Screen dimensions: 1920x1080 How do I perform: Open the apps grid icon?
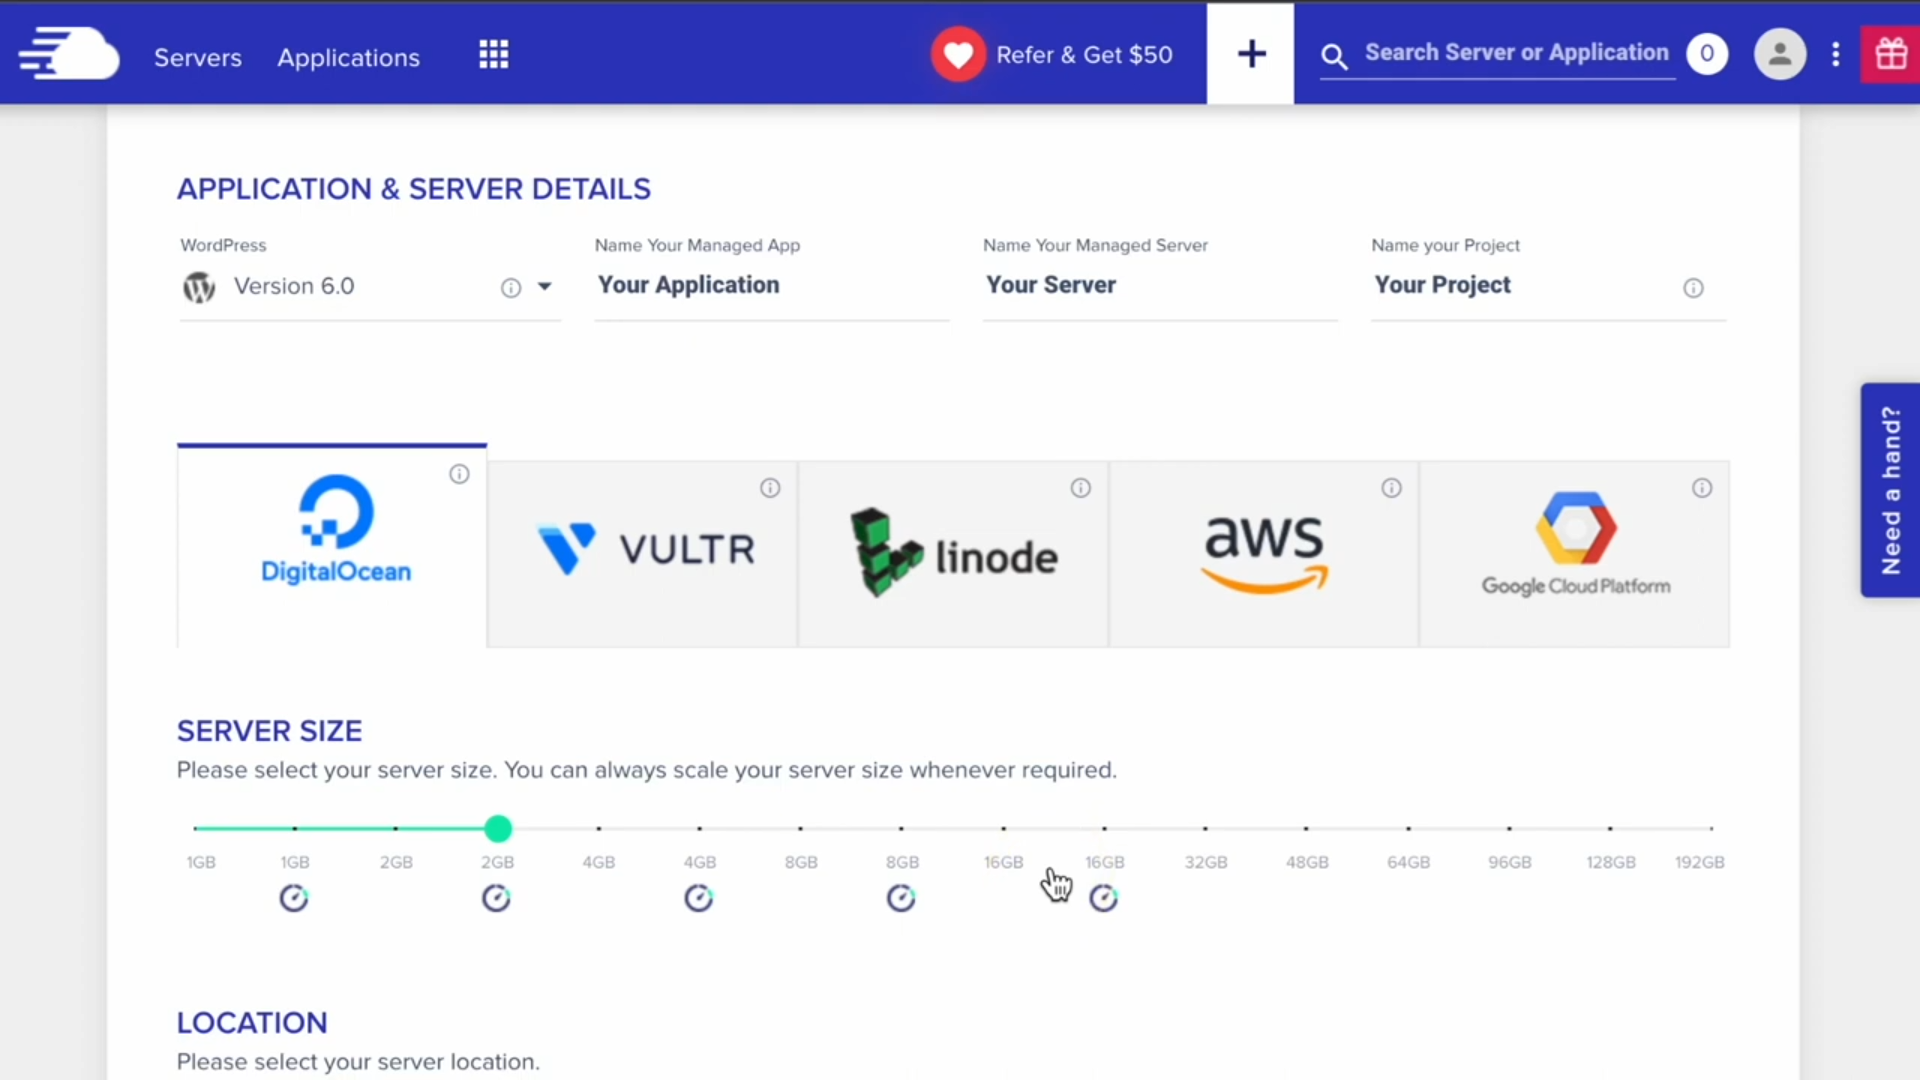[x=493, y=54]
